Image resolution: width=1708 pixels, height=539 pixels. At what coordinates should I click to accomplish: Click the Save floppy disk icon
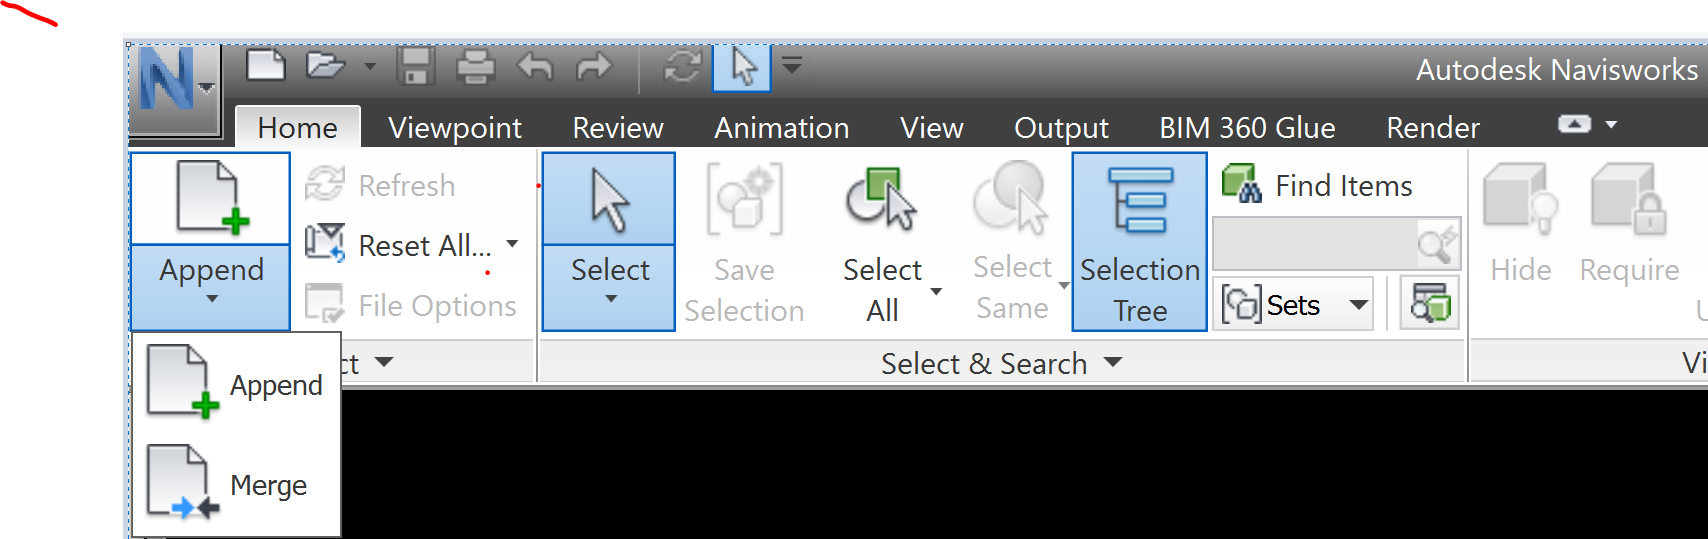click(x=415, y=67)
